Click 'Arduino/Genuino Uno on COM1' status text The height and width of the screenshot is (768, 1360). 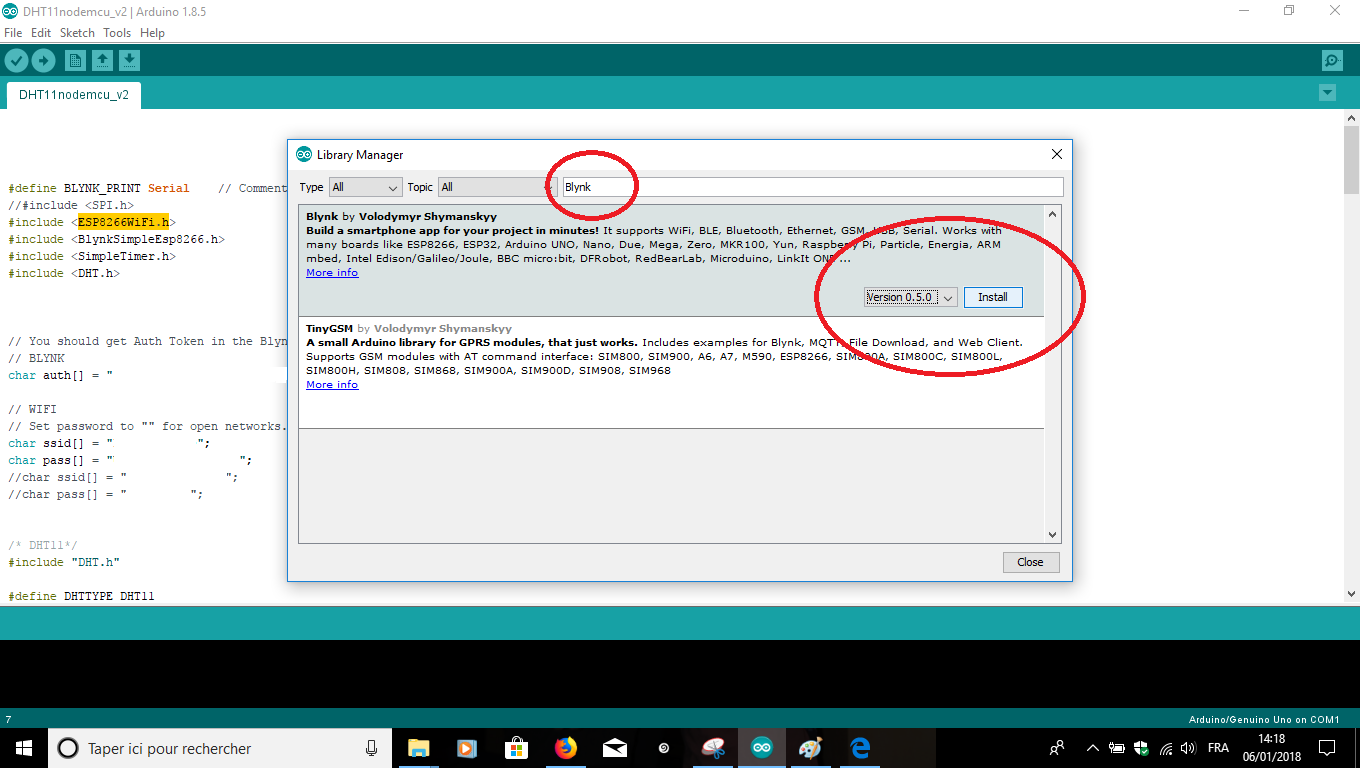pyautogui.click(x=1263, y=720)
